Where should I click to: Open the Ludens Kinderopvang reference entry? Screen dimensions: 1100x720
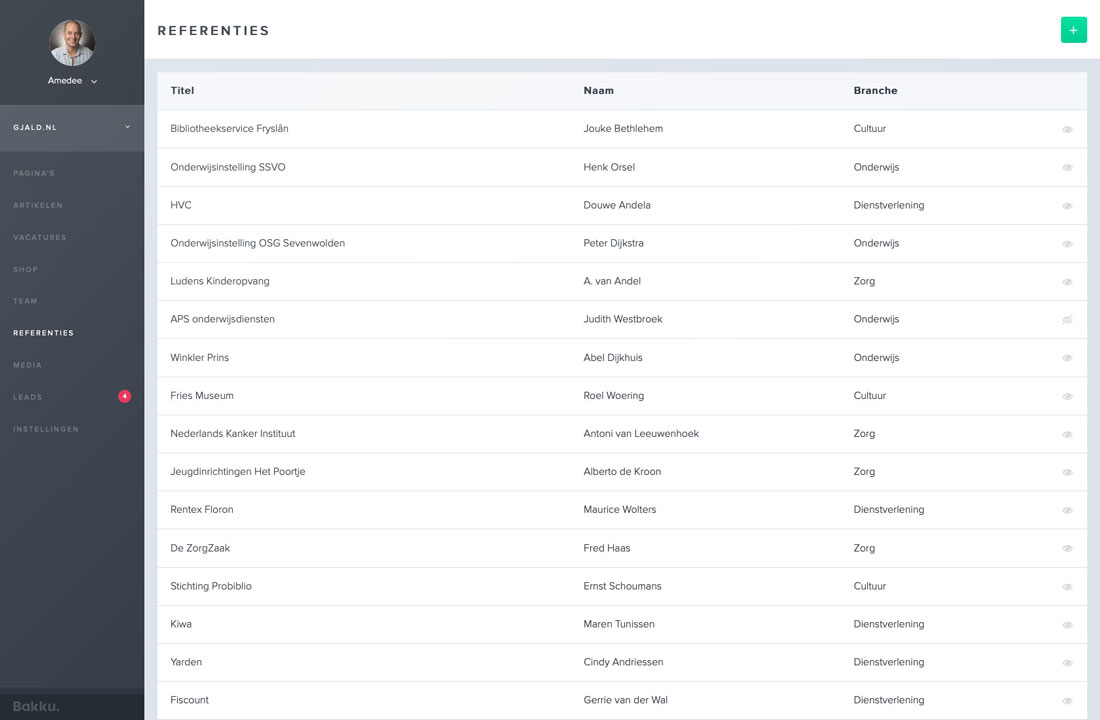(x=220, y=281)
